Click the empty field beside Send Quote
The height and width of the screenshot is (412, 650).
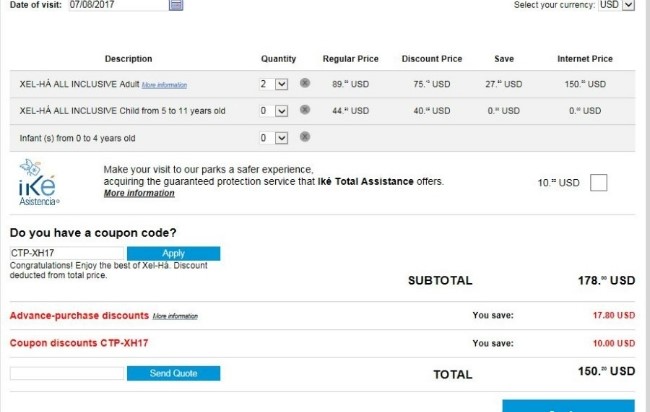(67, 373)
